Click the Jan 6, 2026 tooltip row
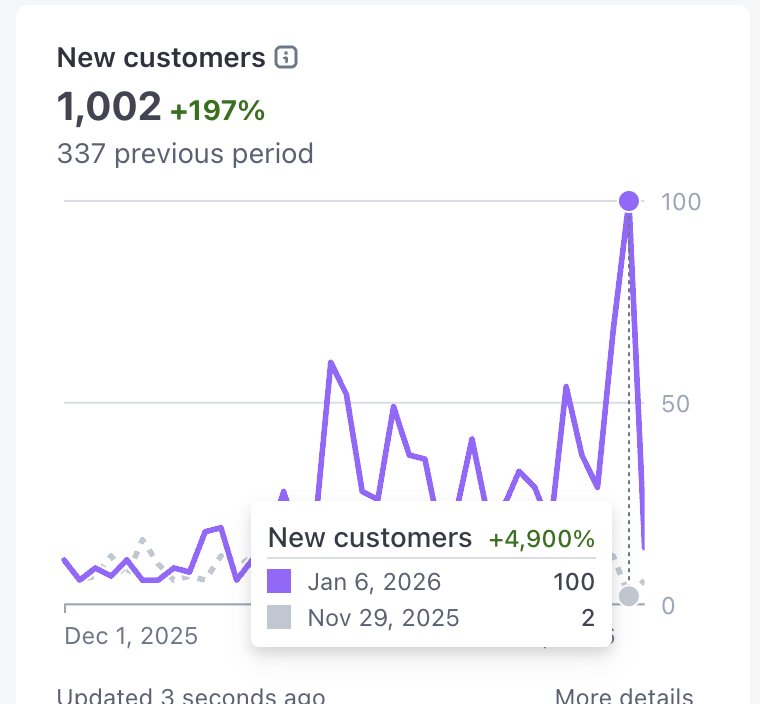Image resolution: width=760 pixels, height=704 pixels. point(431,581)
